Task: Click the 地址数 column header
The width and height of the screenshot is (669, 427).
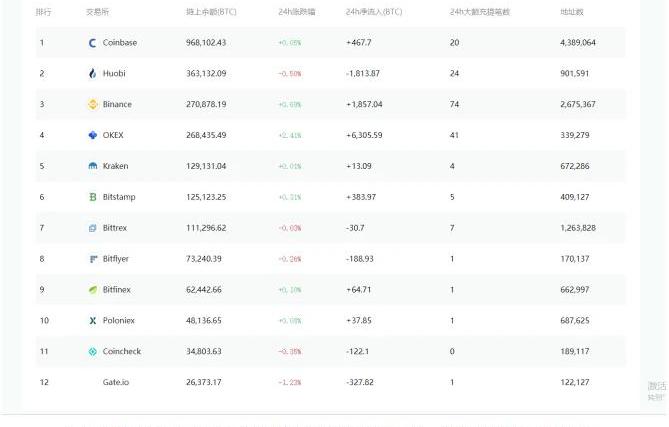Action: (572, 12)
